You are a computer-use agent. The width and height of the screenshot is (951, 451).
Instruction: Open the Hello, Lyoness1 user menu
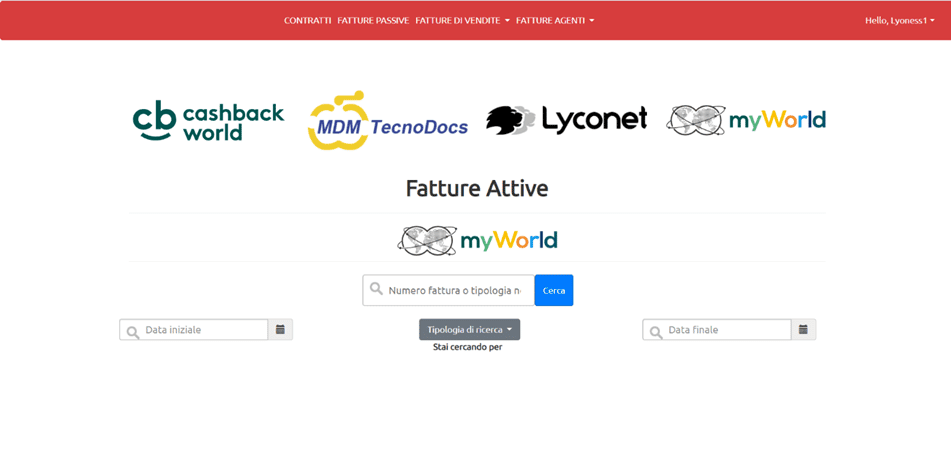pos(899,21)
